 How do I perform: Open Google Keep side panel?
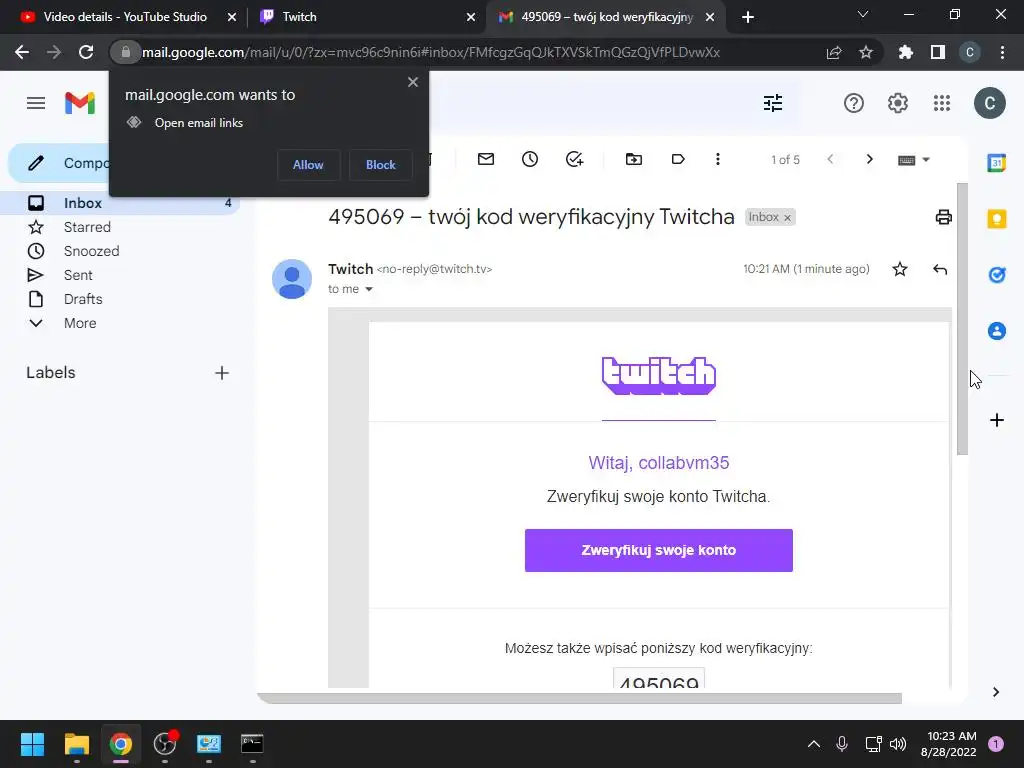coord(997,219)
